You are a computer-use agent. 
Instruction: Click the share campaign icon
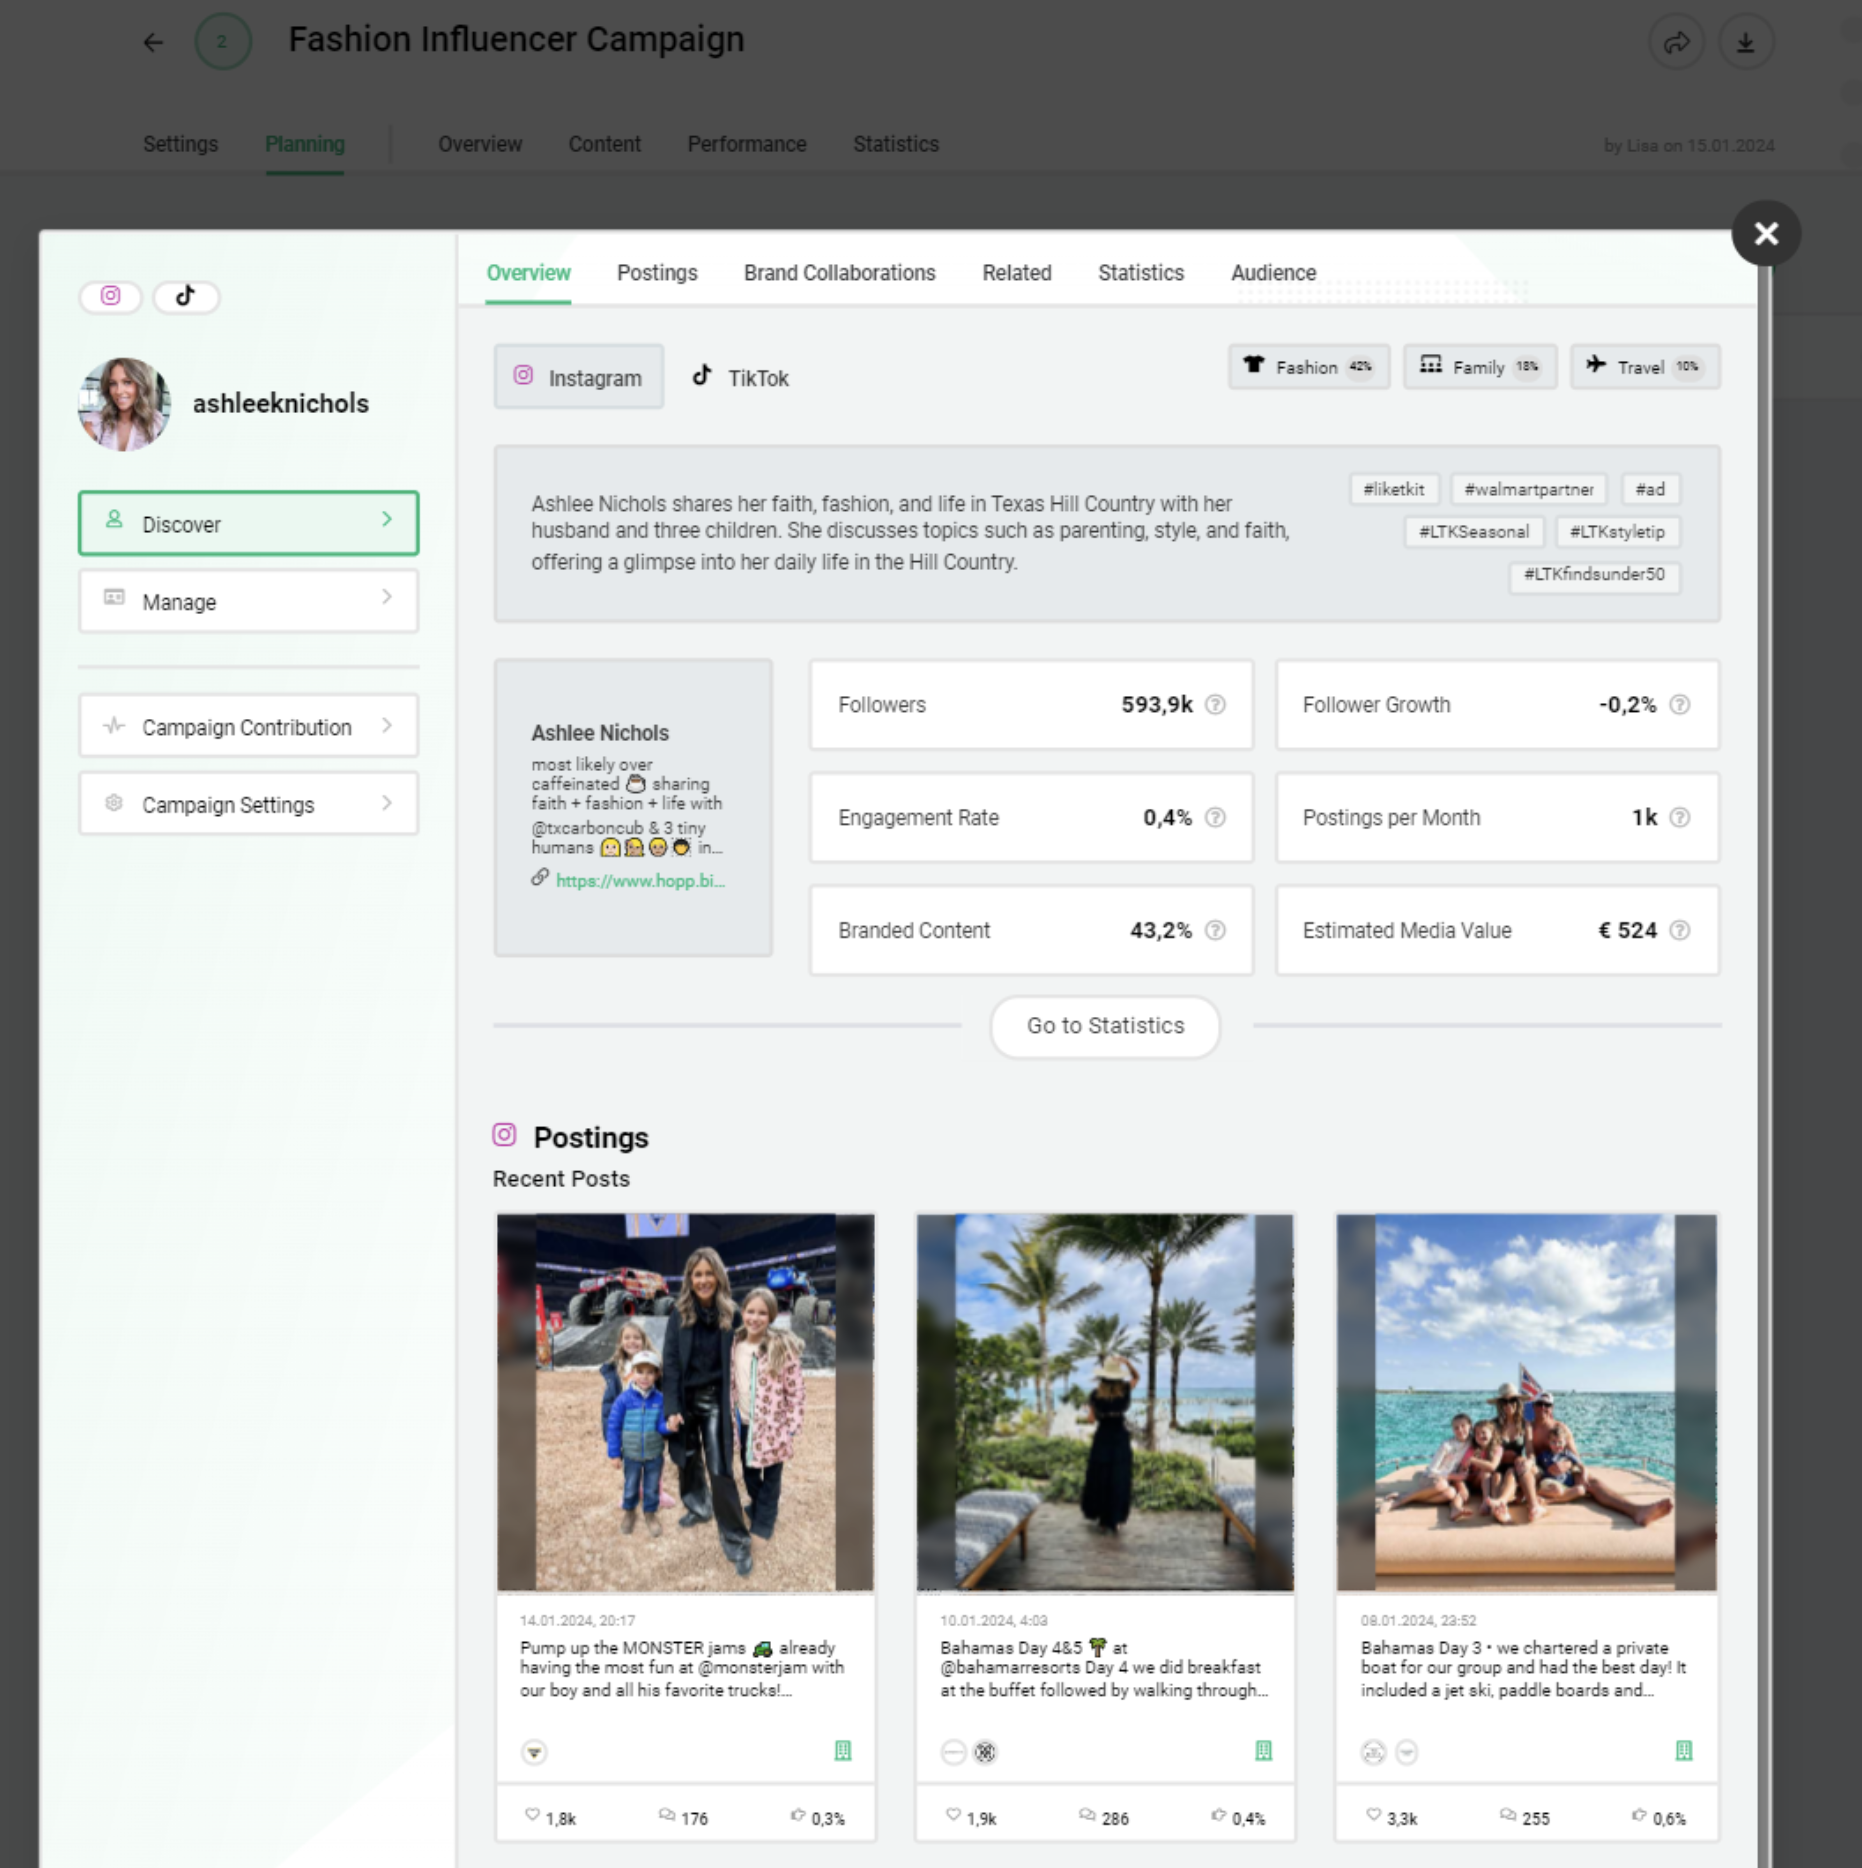tap(1677, 41)
